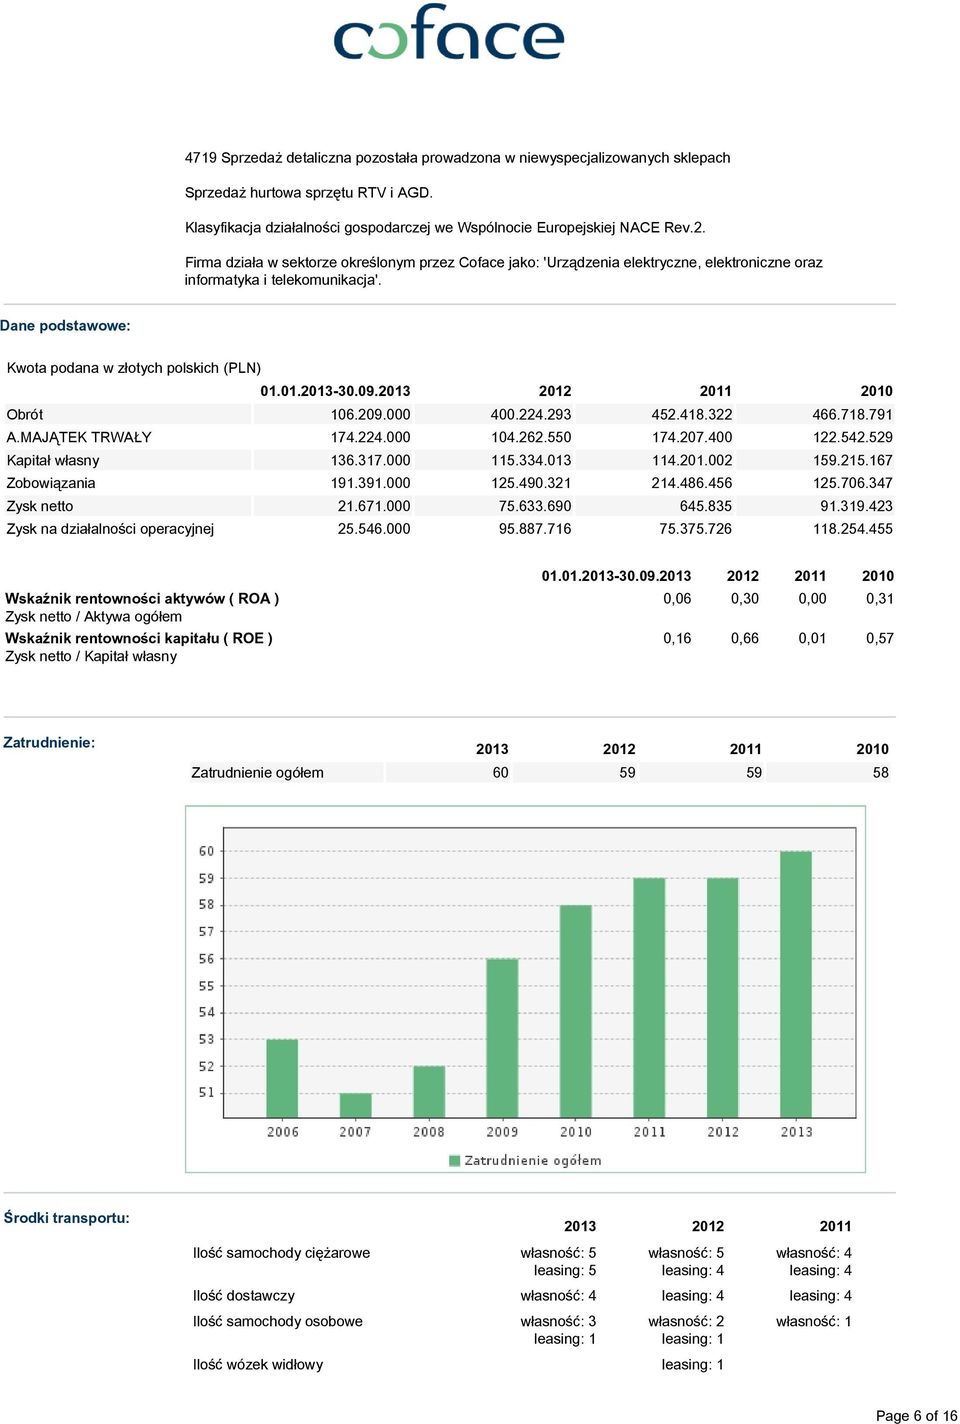Click the 'Środki transportu:' section heading
This screenshot has width=960, height=1424.
coord(67,1218)
